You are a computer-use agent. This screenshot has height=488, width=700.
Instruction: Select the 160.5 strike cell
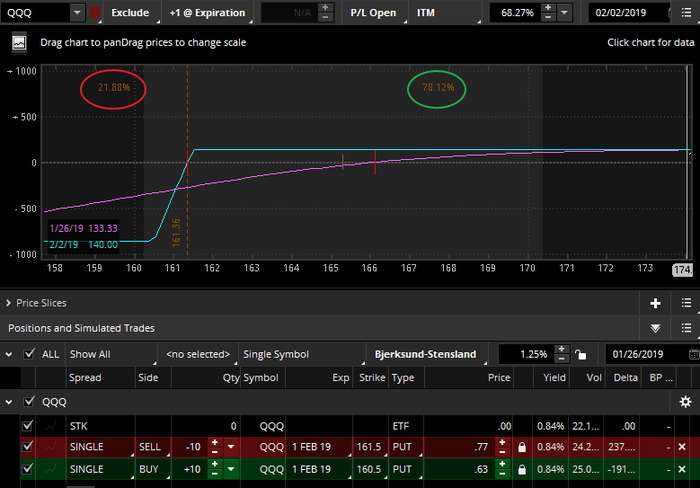click(x=370, y=469)
